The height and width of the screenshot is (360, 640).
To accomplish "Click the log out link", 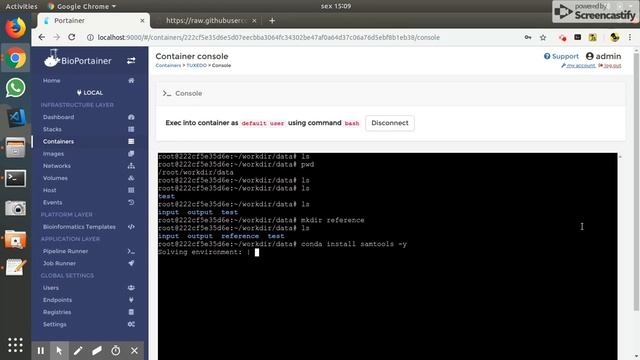I will click(610, 65).
